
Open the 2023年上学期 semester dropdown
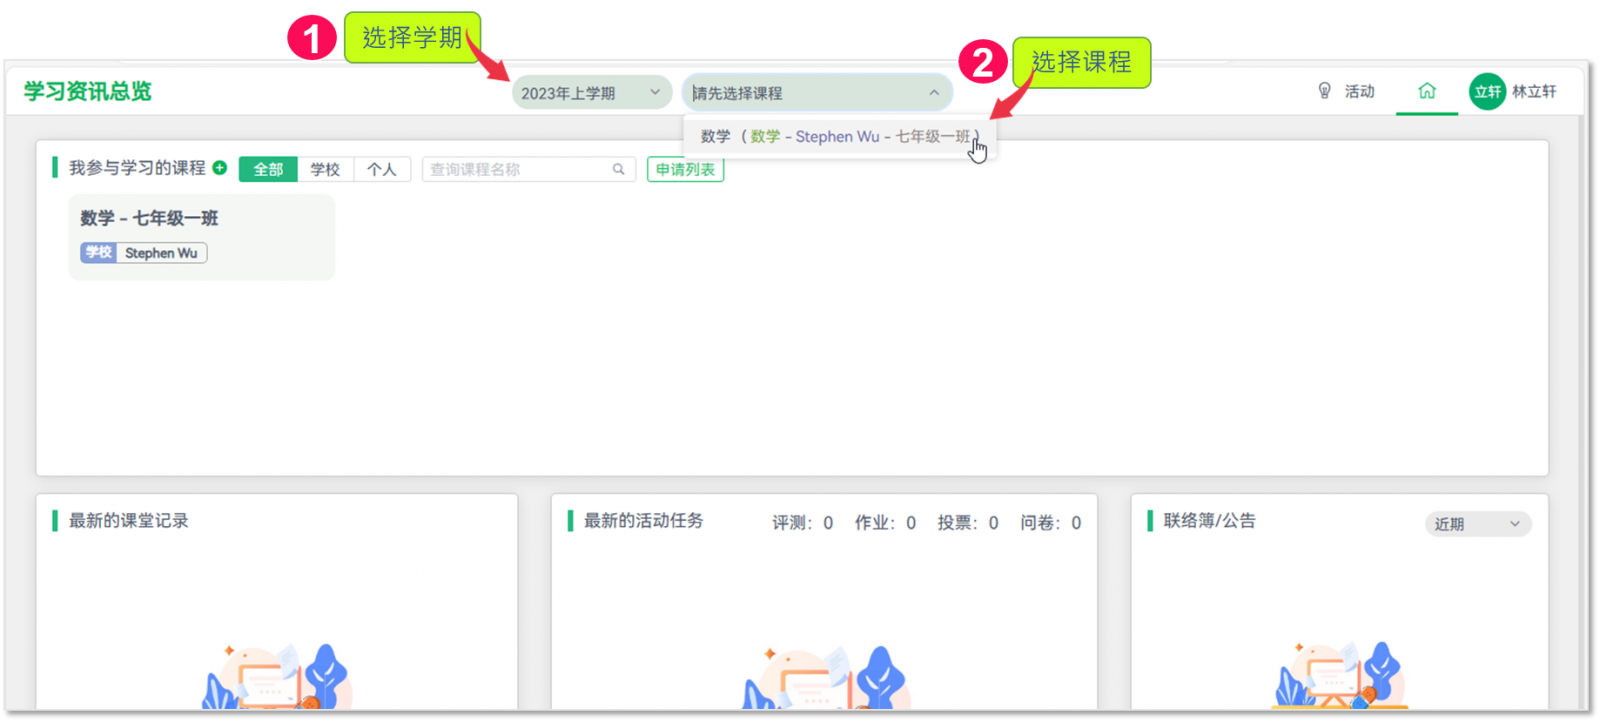click(x=580, y=93)
